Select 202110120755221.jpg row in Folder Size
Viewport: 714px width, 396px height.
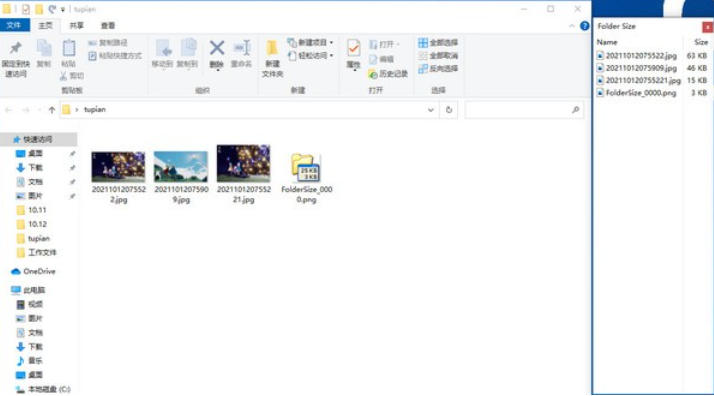[x=652, y=80]
